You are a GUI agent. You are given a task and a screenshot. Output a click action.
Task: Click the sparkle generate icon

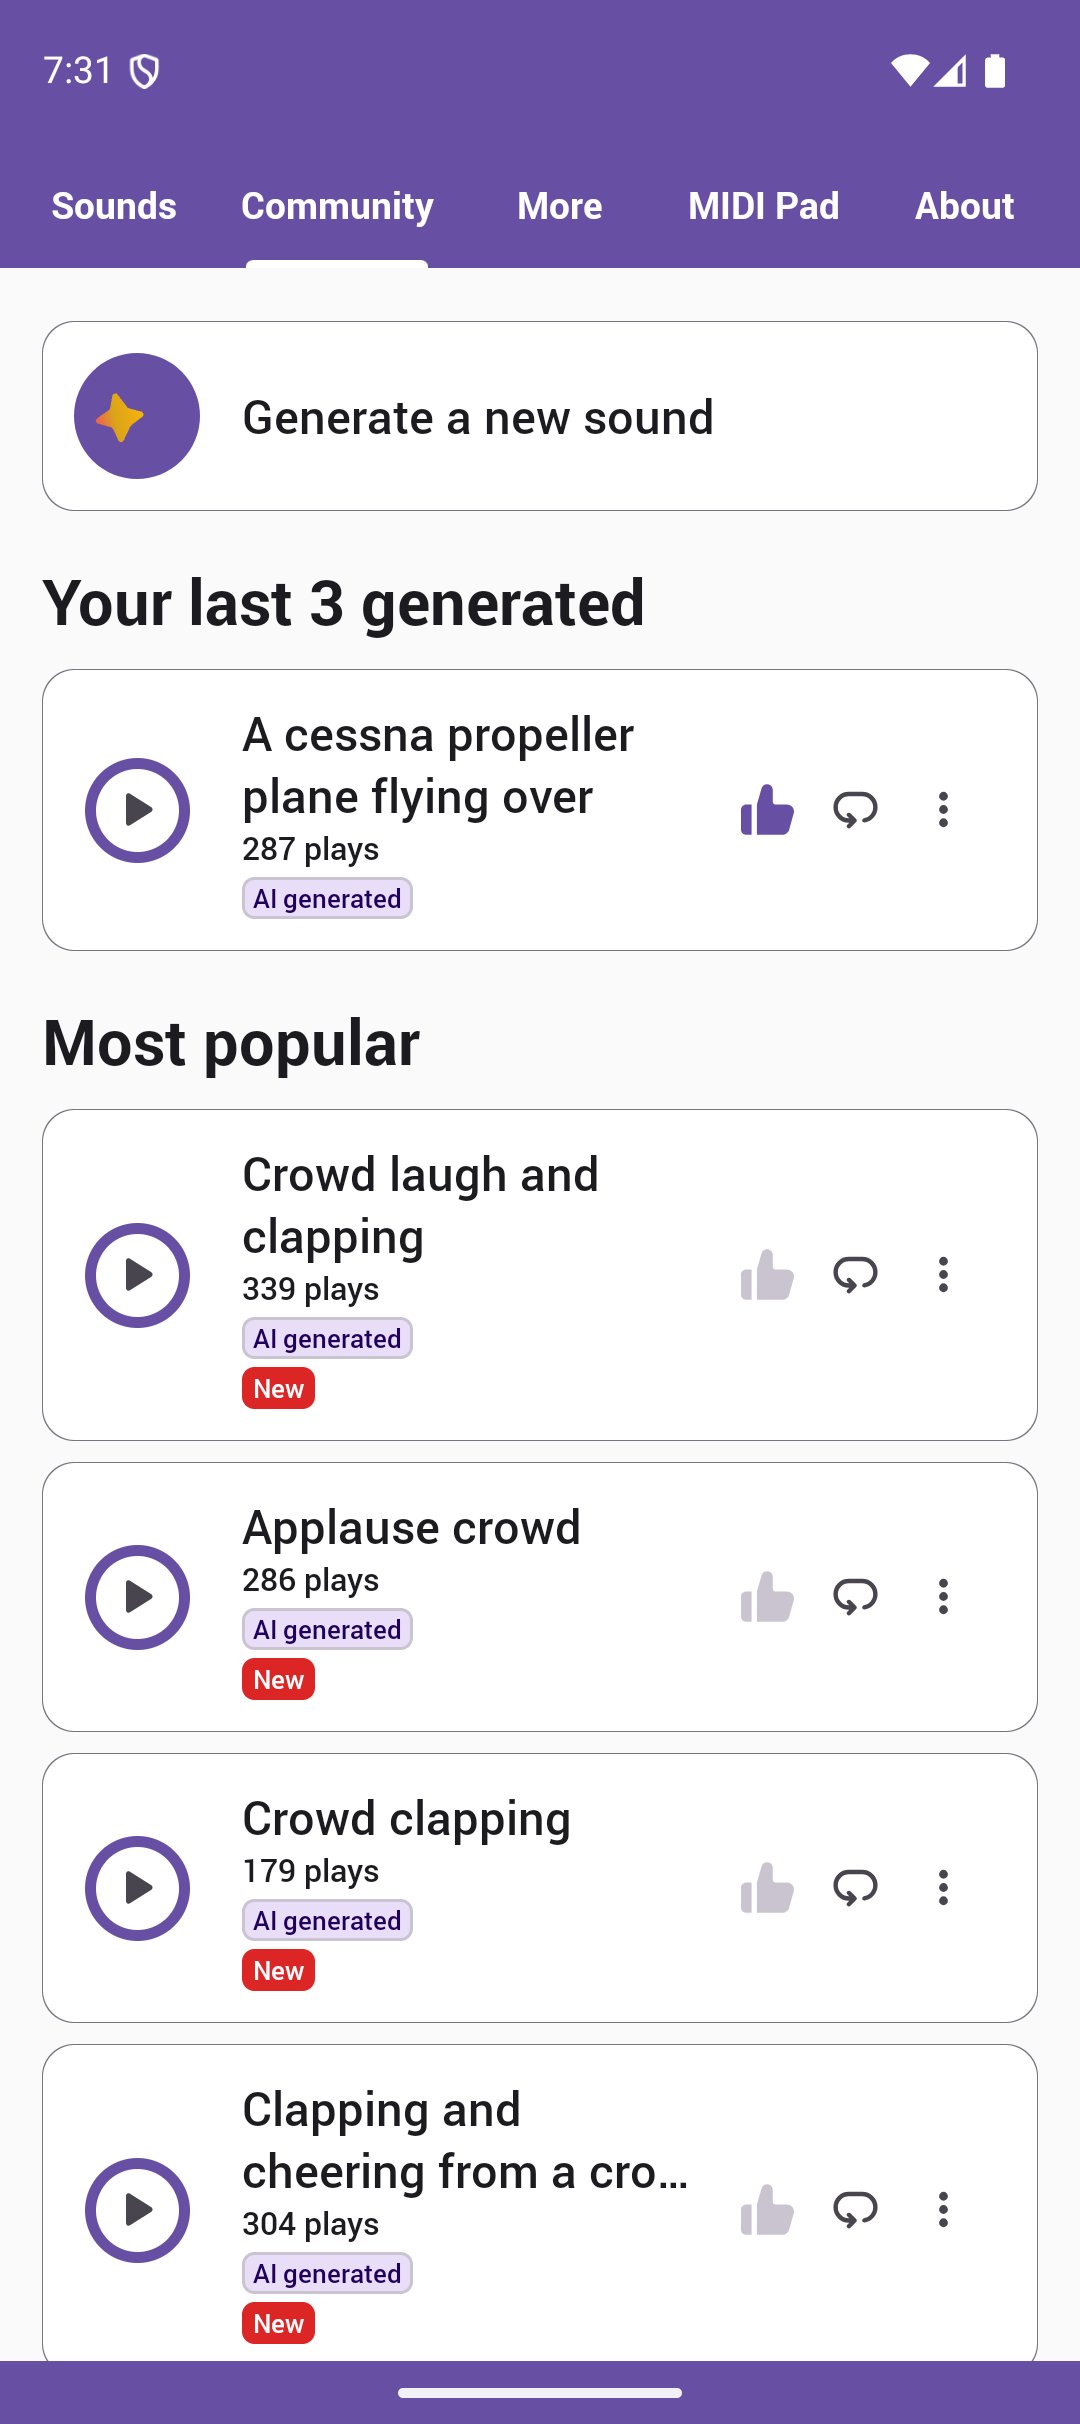tap(137, 416)
